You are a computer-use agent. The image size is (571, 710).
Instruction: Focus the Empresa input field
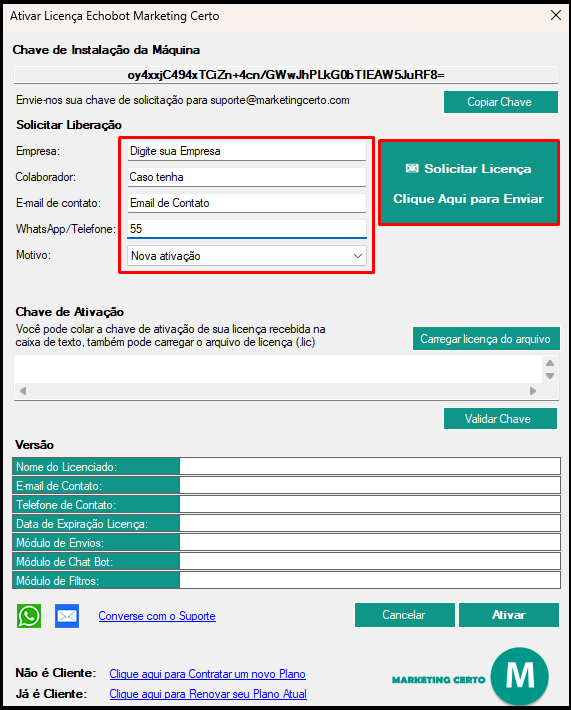click(247, 151)
